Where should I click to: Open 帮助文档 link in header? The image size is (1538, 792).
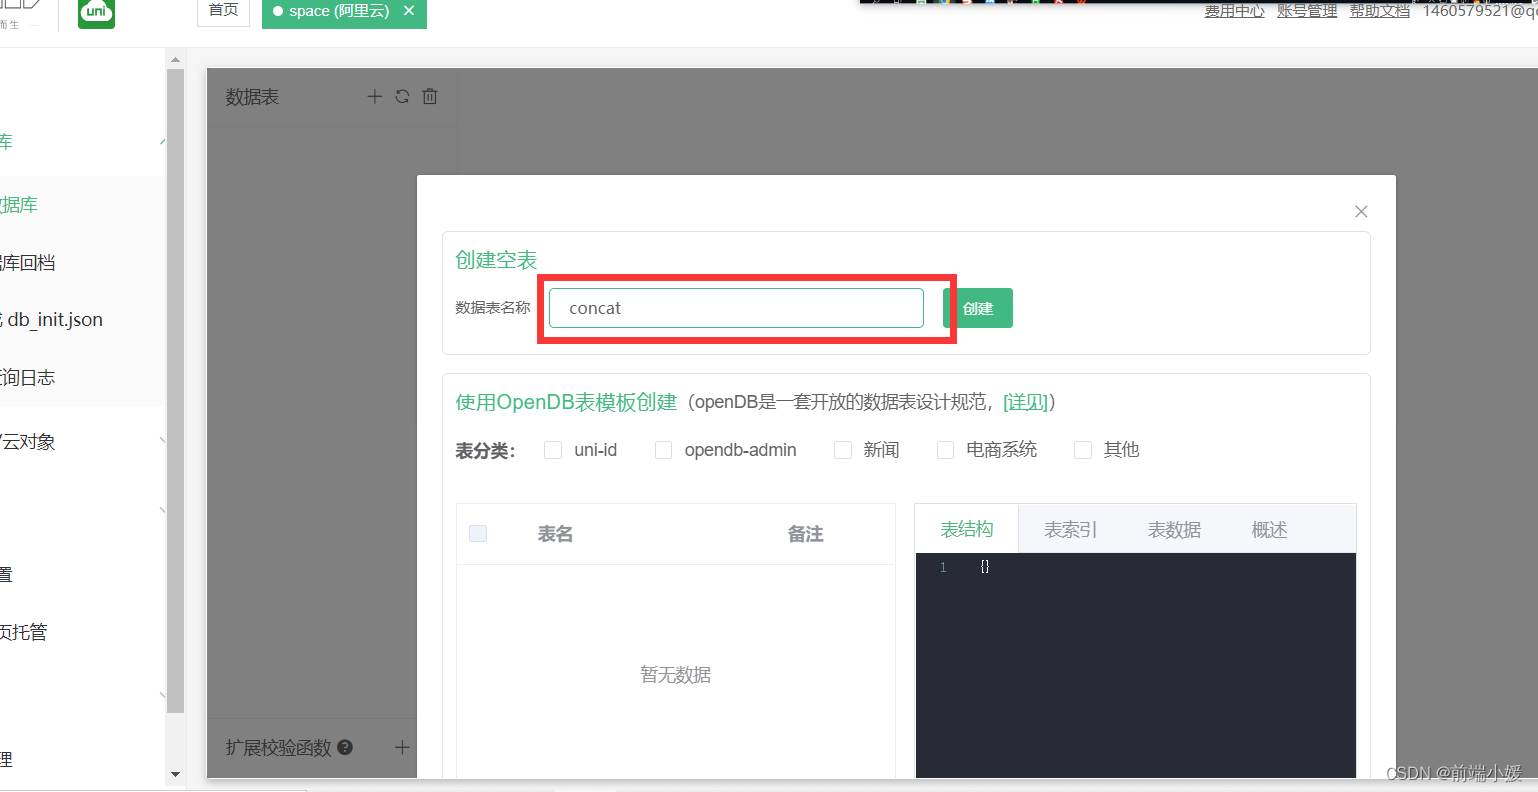point(1380,11)
